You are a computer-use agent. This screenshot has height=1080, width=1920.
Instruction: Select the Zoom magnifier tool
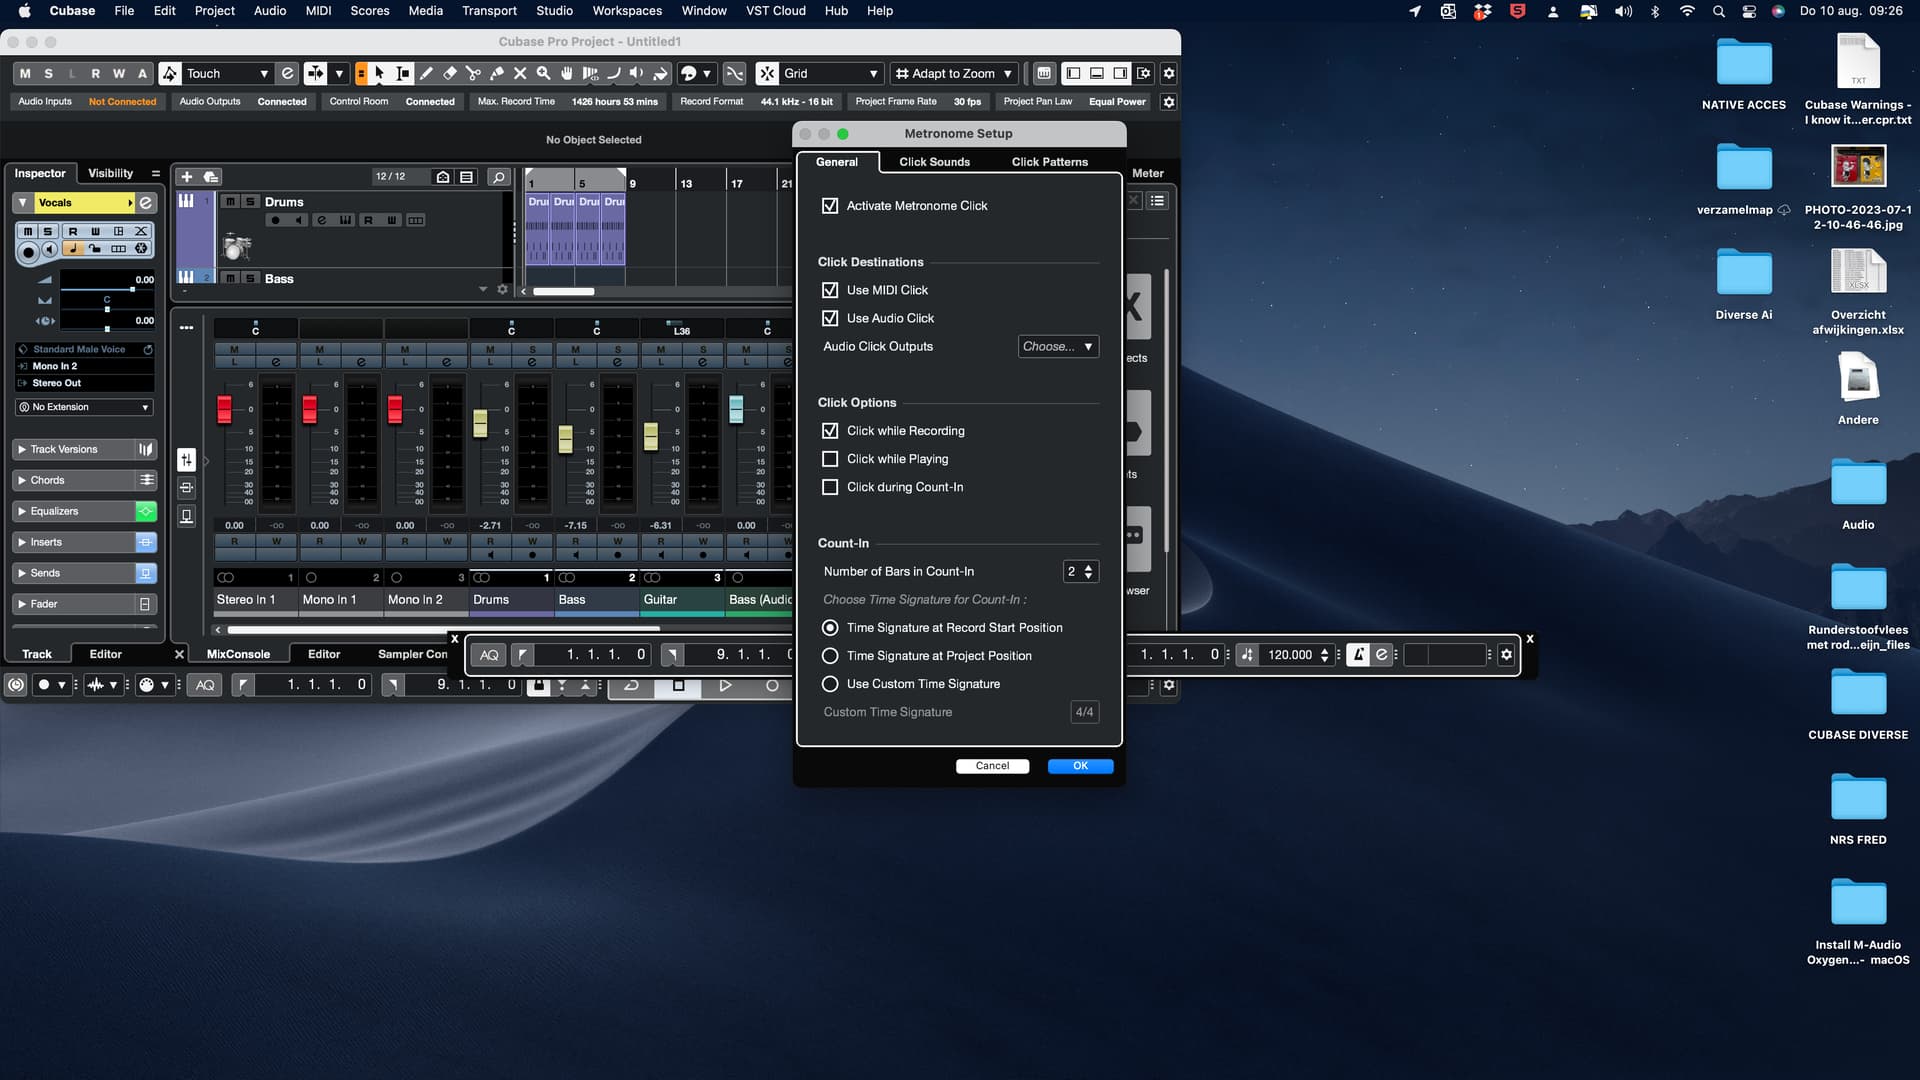point(543,73)
